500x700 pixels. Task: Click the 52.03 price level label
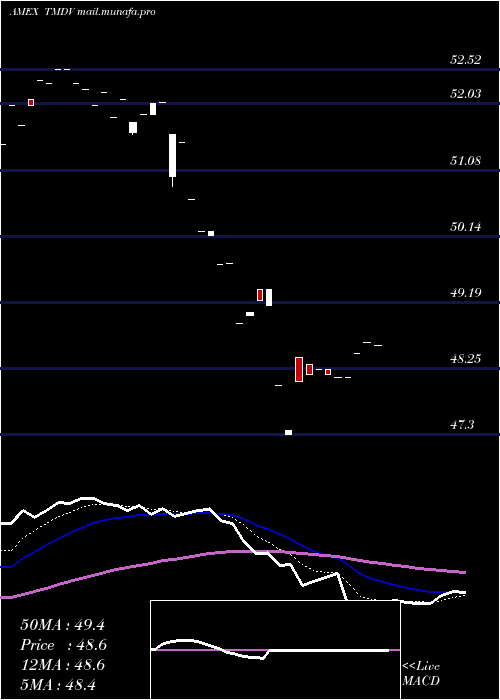point(466,94)
